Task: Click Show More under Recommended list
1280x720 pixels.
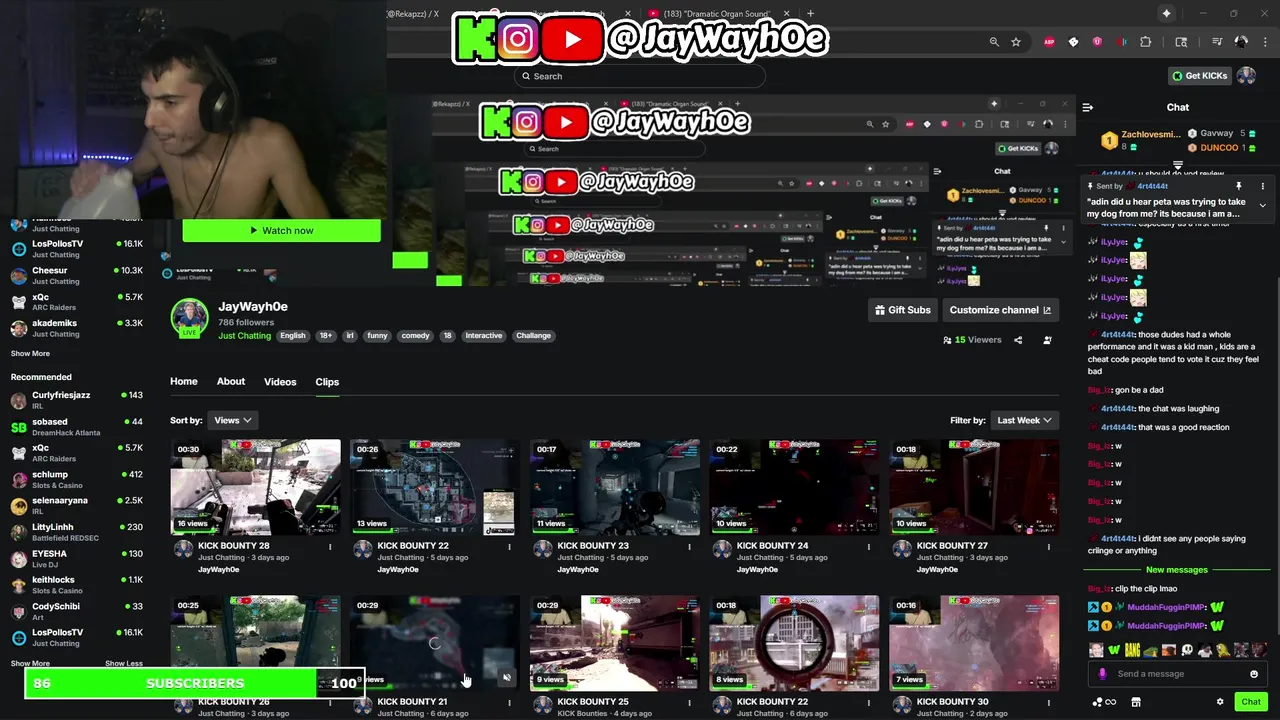Action: click(30, 663)
